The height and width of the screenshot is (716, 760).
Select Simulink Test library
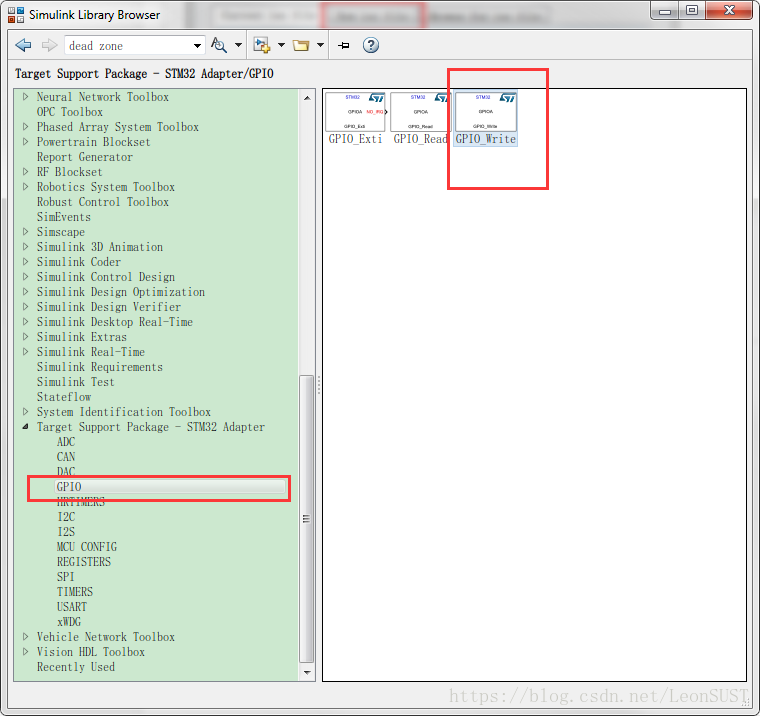76,382
